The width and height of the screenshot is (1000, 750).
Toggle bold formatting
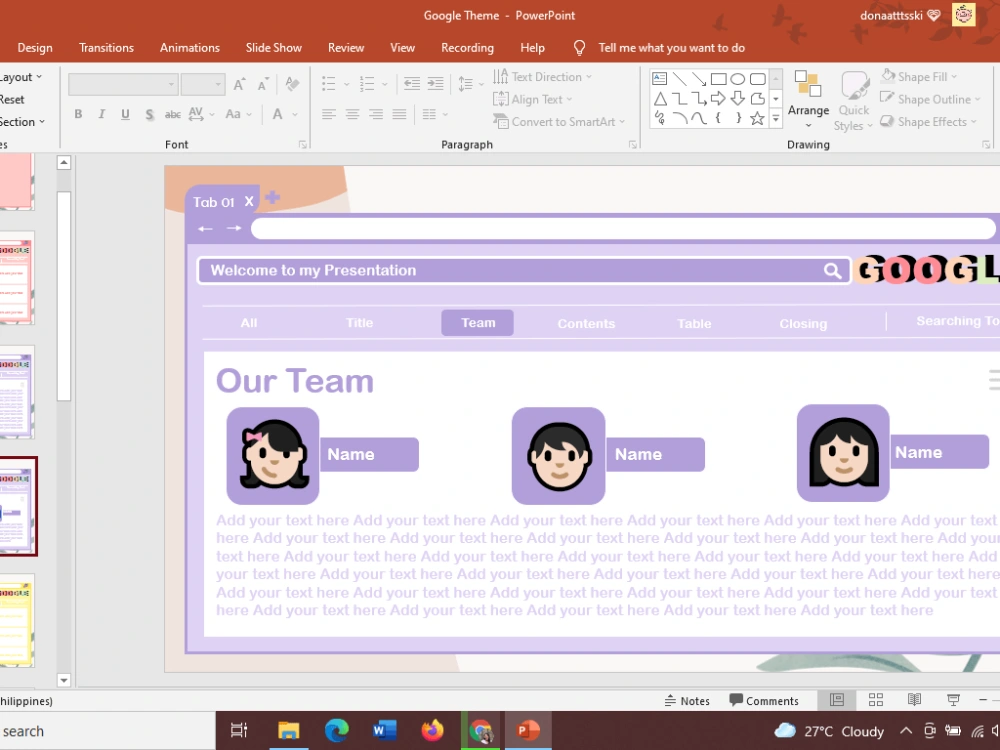tap(78, 114)
